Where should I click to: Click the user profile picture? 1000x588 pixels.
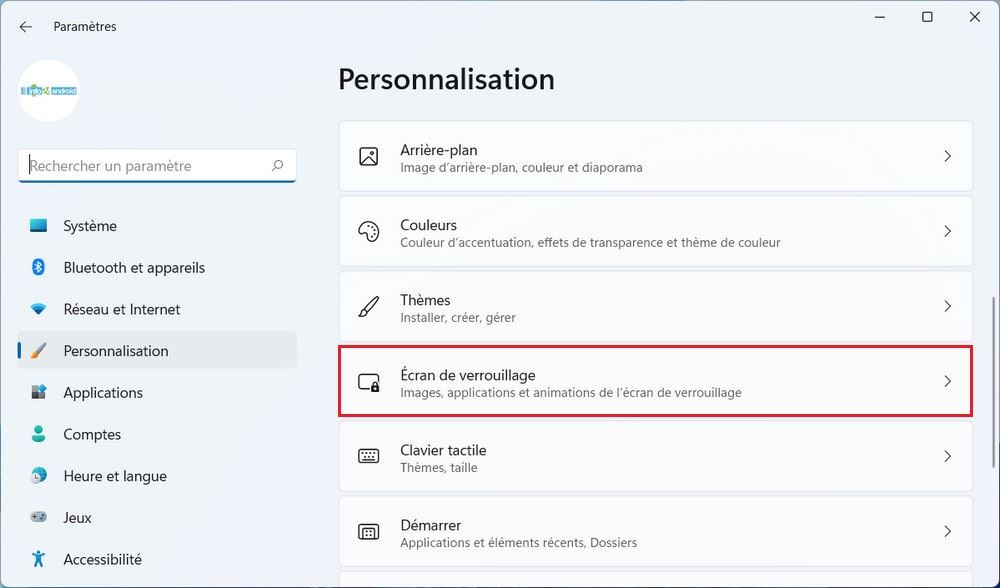click(x=49, y=91)
